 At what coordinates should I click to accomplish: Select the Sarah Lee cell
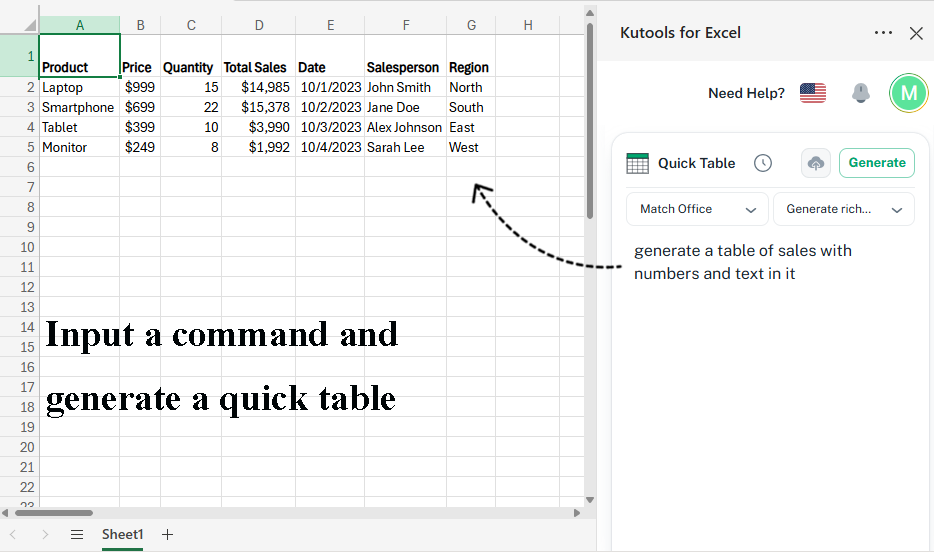tap(405, 147)
